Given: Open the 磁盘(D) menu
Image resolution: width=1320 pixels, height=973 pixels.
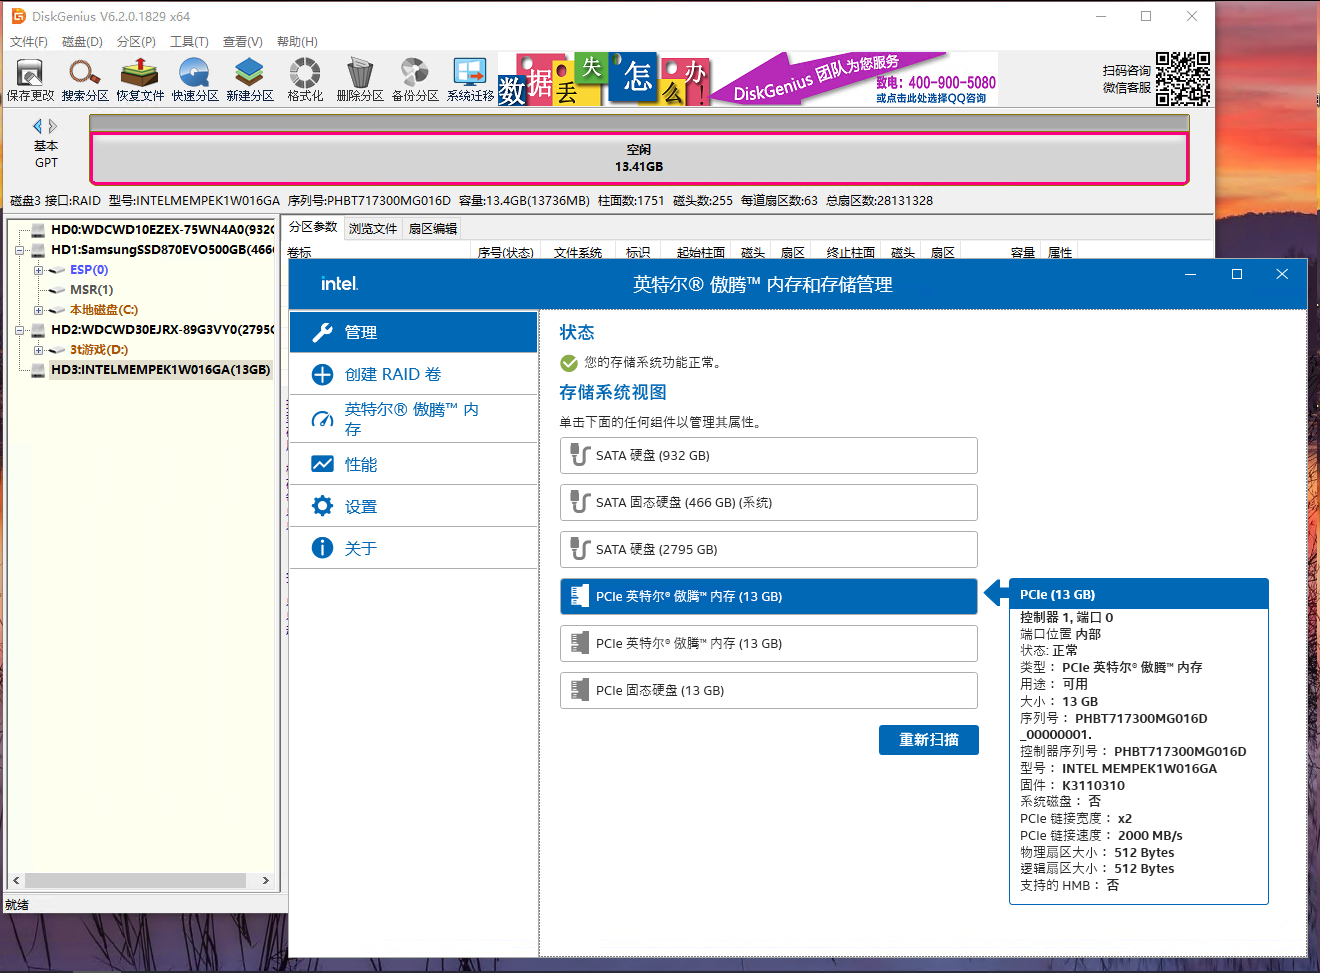Looking at the screenshot, I should [x=82, y=42].
